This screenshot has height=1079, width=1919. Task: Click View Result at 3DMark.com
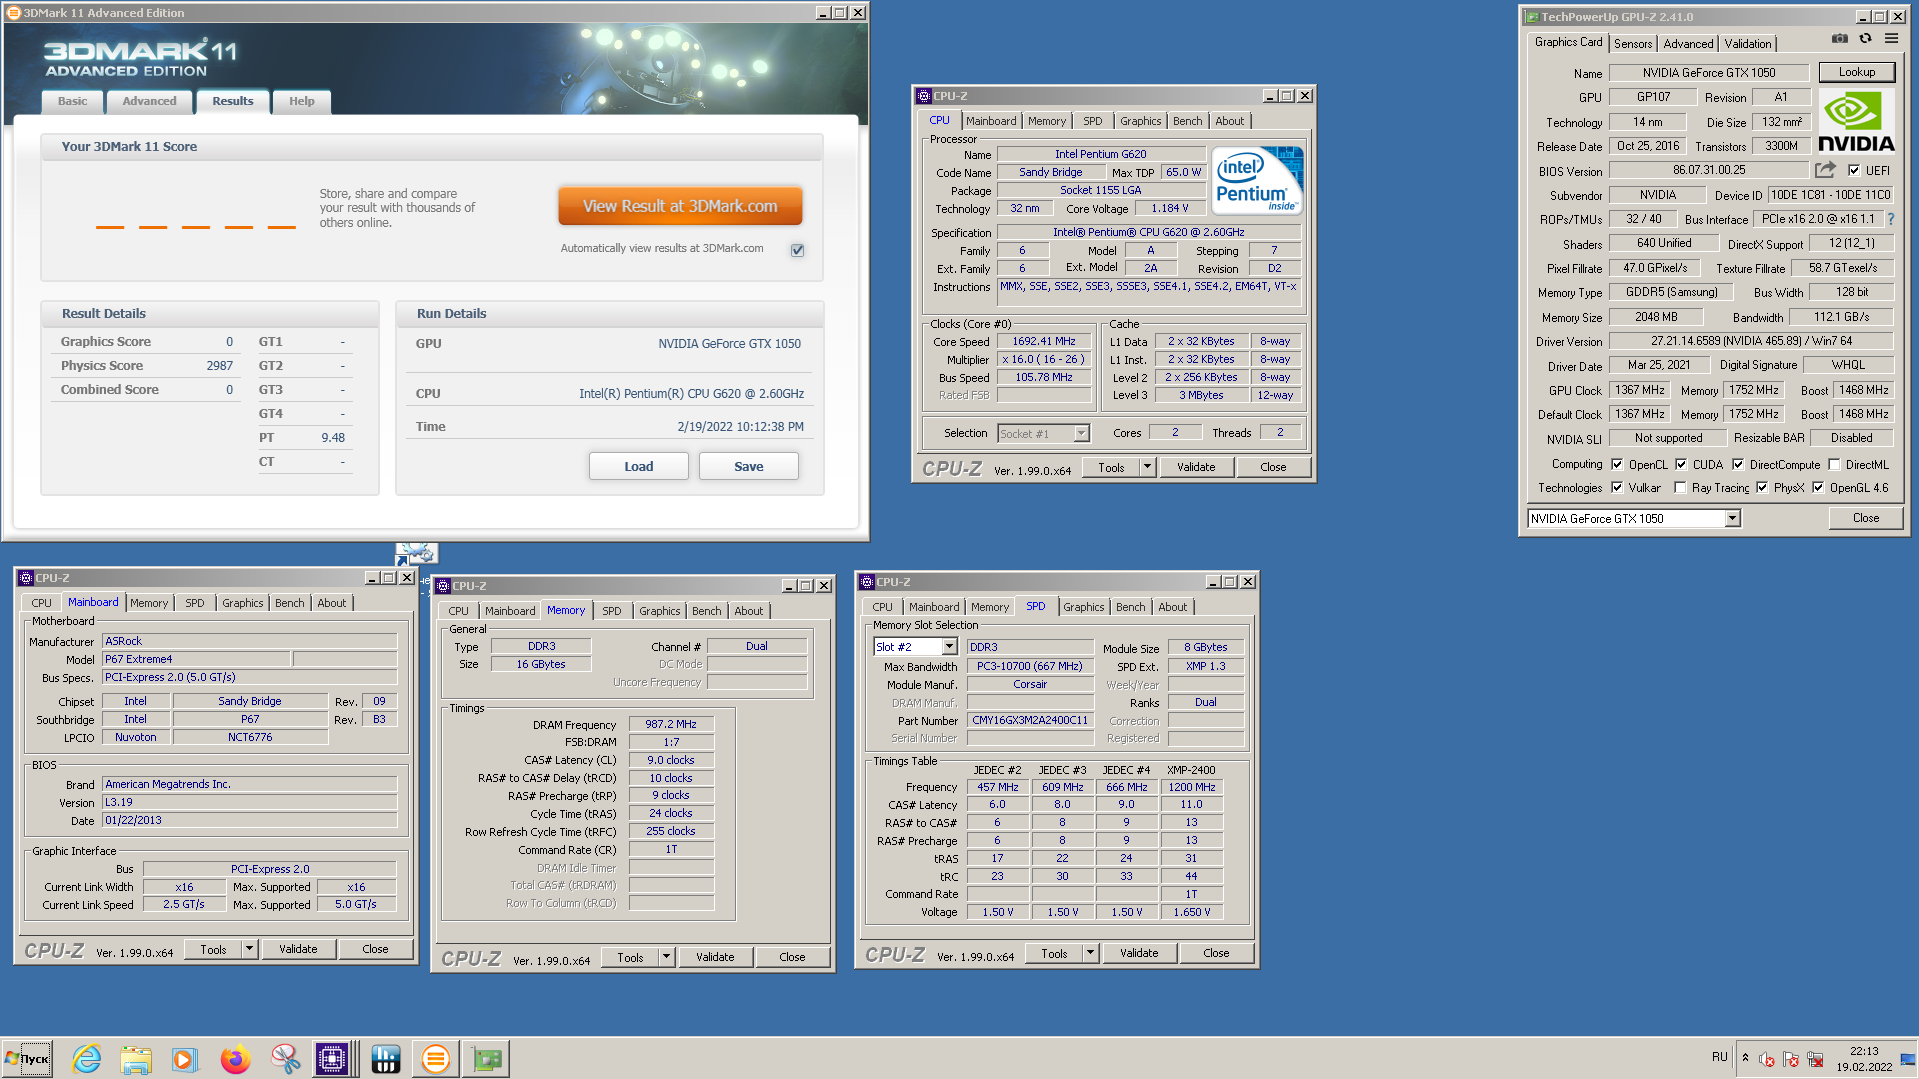click(680, 206)
